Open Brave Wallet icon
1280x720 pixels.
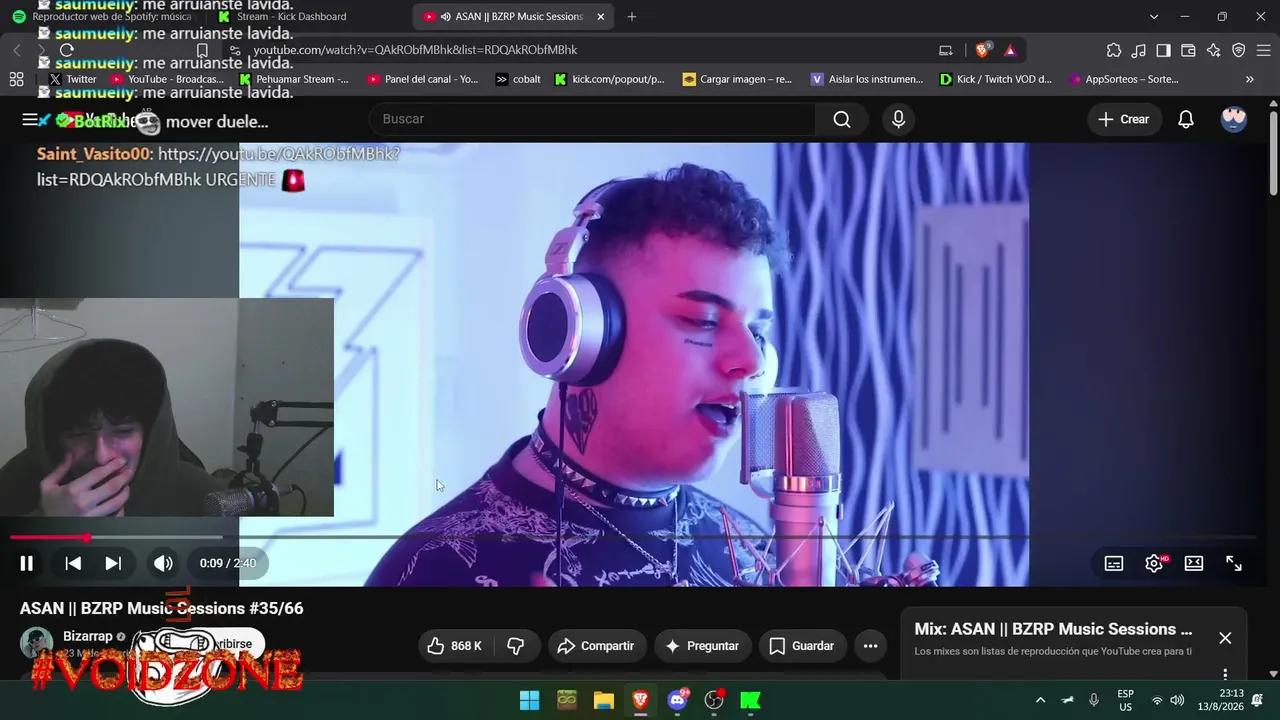[1189, 50]
